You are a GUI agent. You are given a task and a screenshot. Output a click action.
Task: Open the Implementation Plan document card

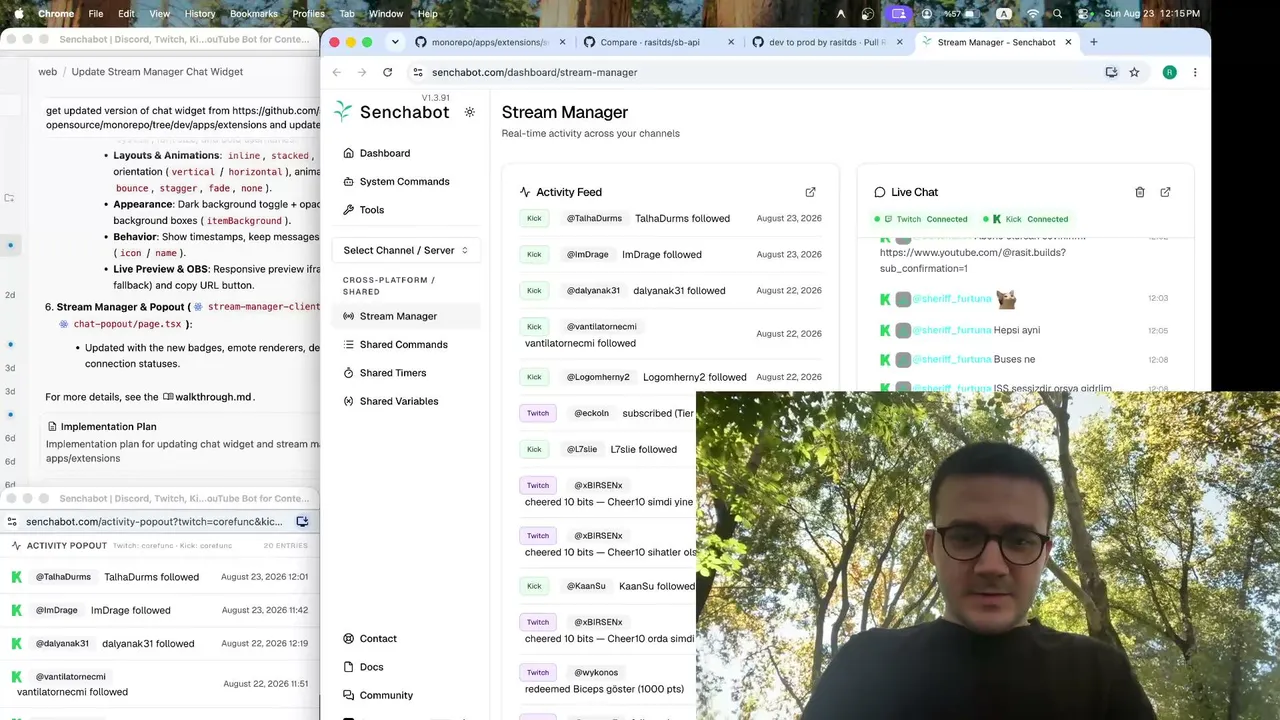coord(183,441)
